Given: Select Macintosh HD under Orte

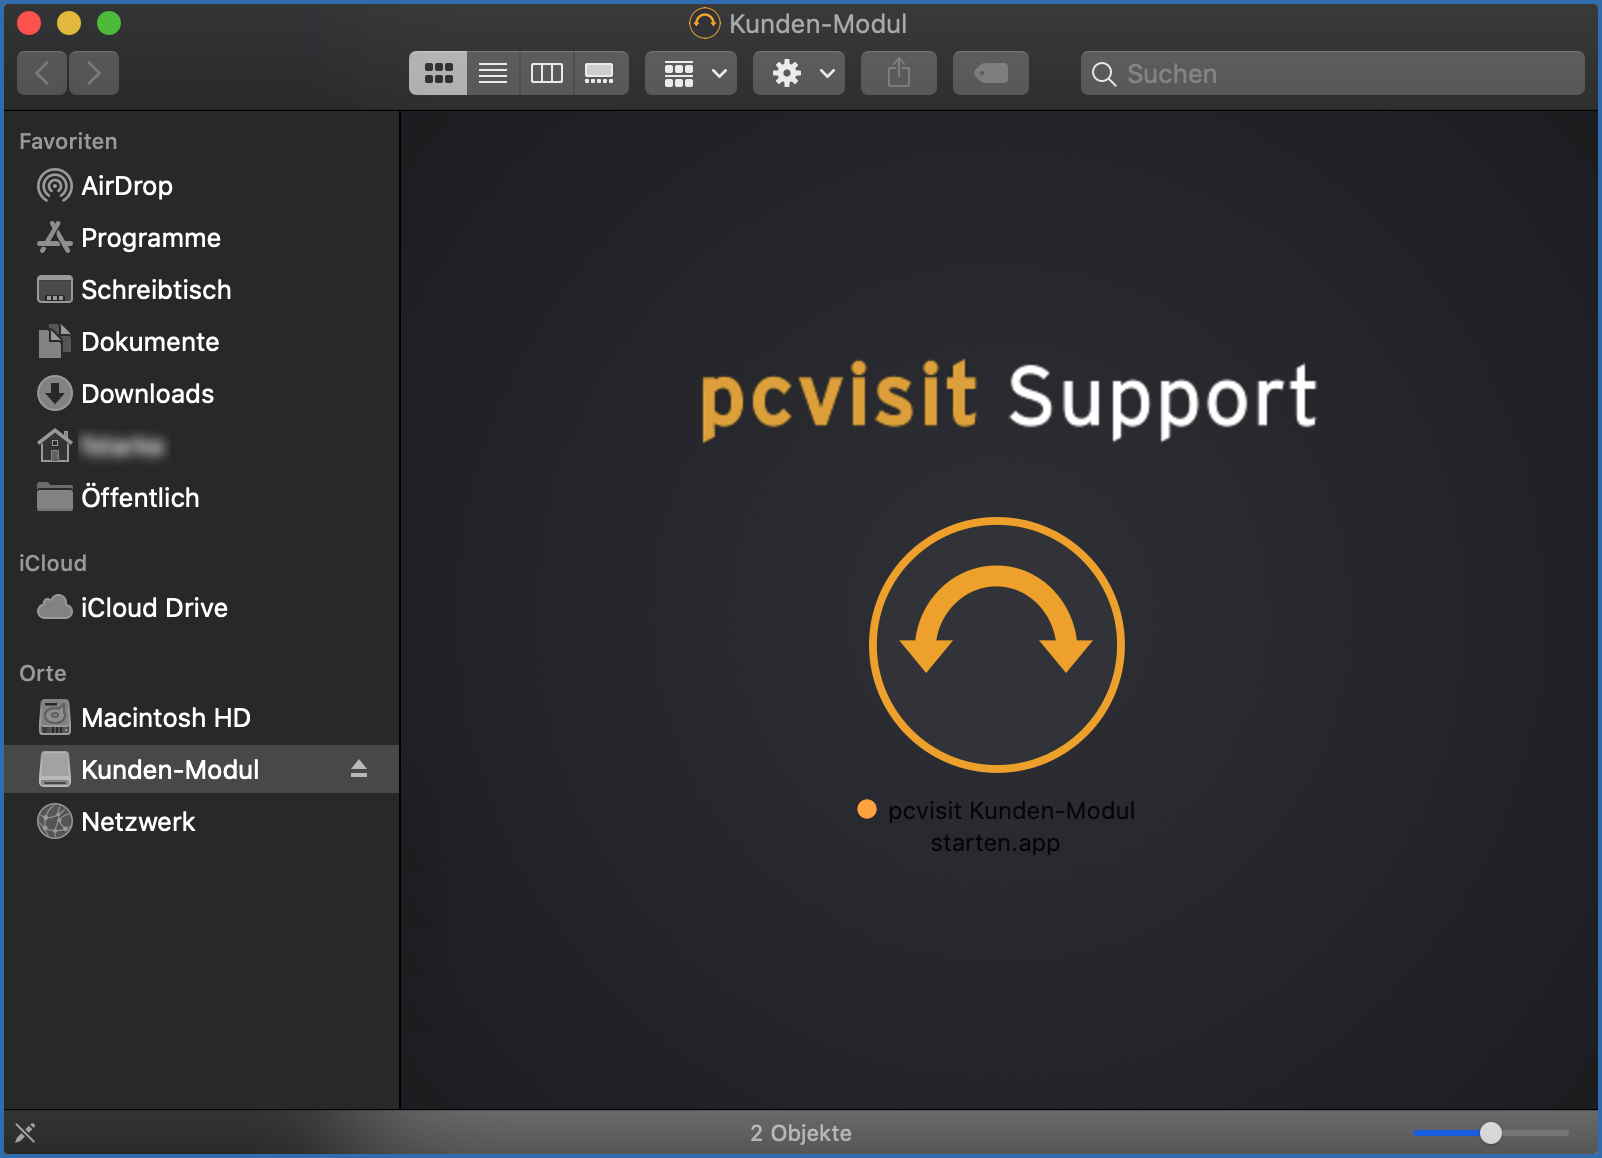Looking at the screenshot, I should (x=165, y=718).
